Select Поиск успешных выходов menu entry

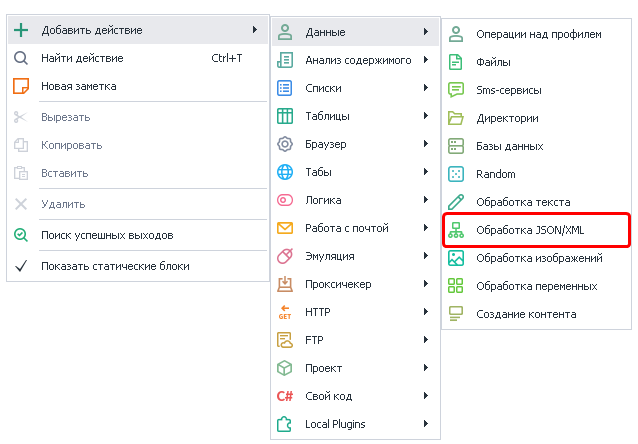107,235
